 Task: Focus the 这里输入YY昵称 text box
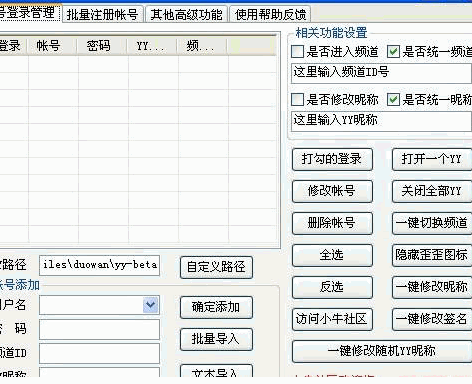point(381,121)
